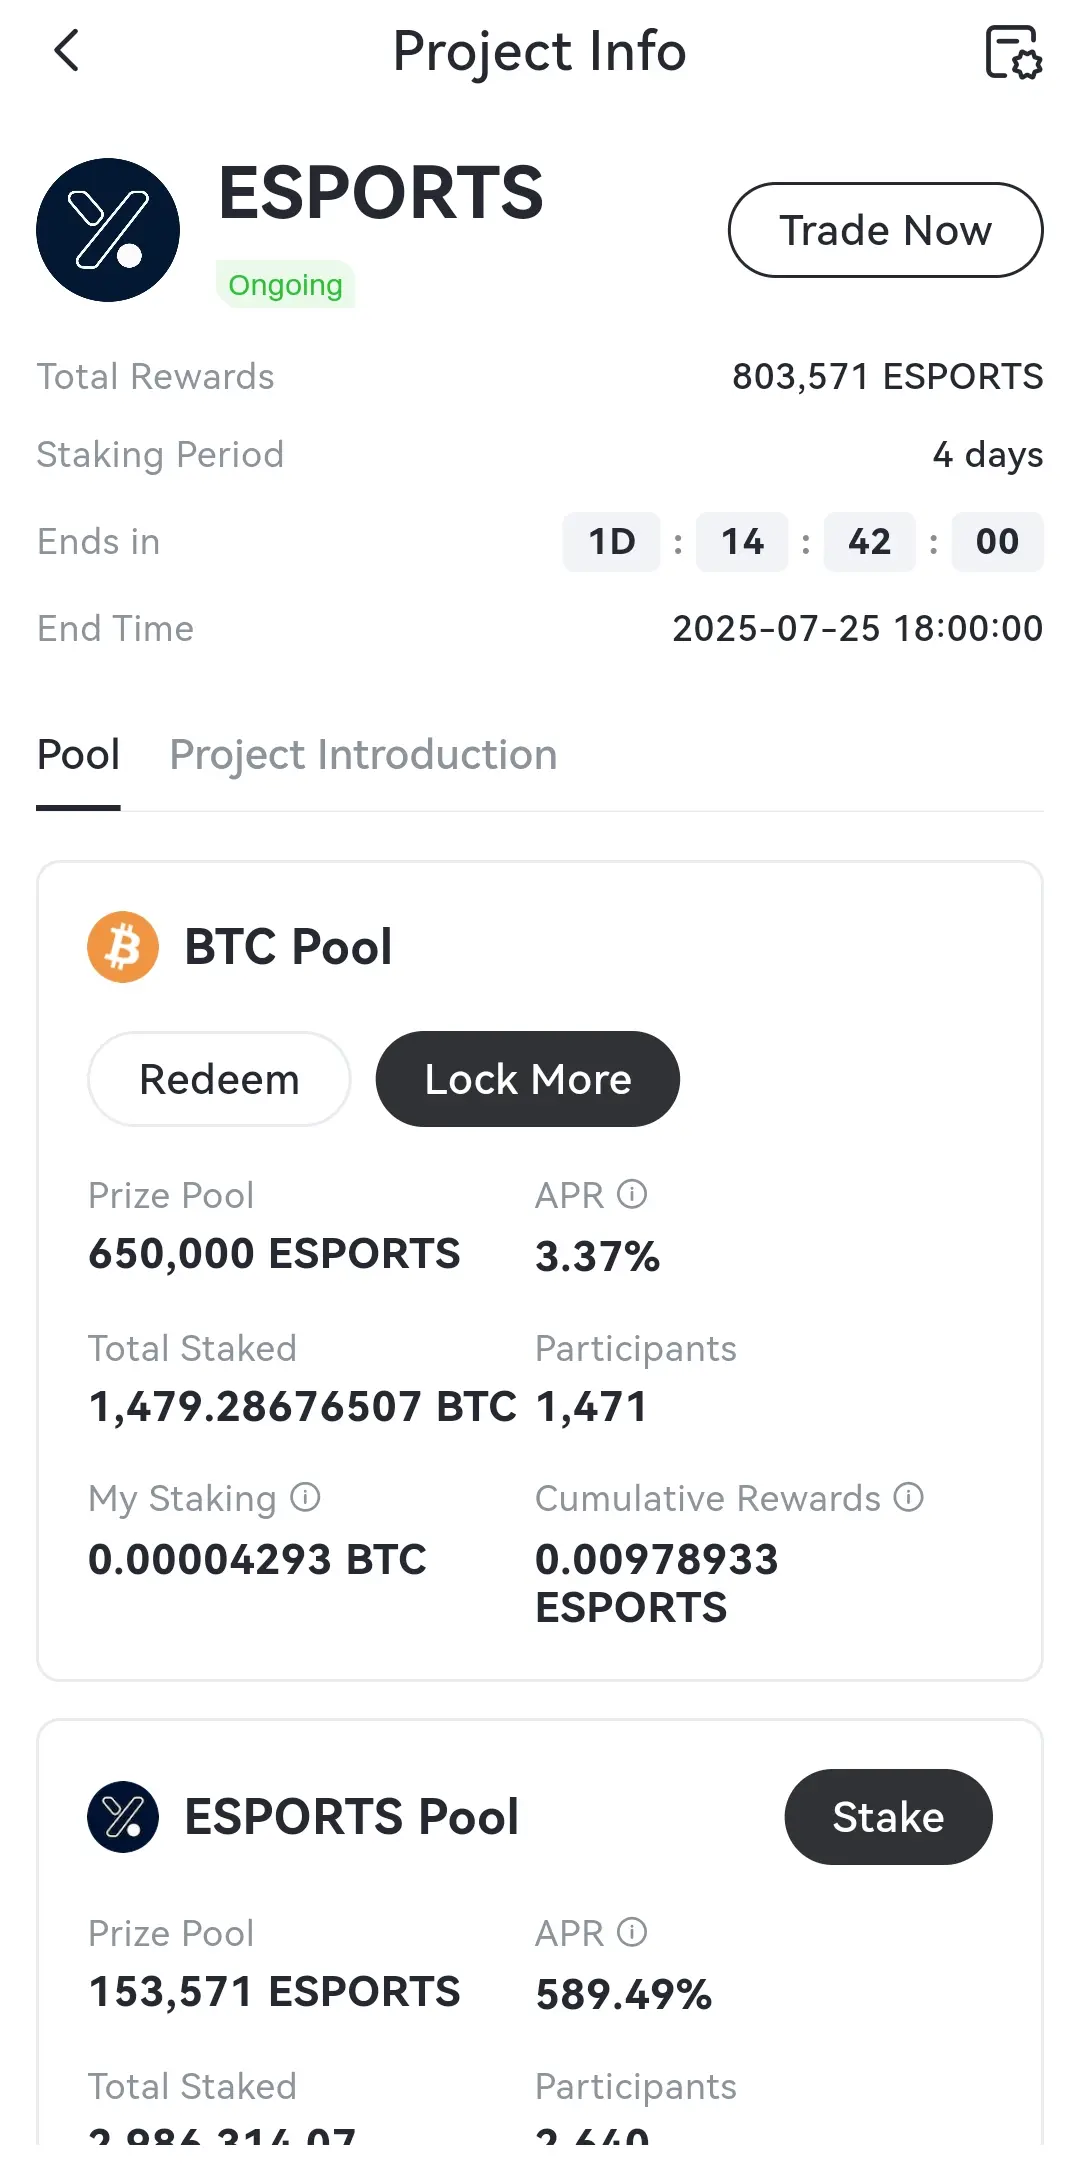Tap the ESPORTS Pool title
The width and height of the screenshot is (1080, 2180).
pos(351,1817)
